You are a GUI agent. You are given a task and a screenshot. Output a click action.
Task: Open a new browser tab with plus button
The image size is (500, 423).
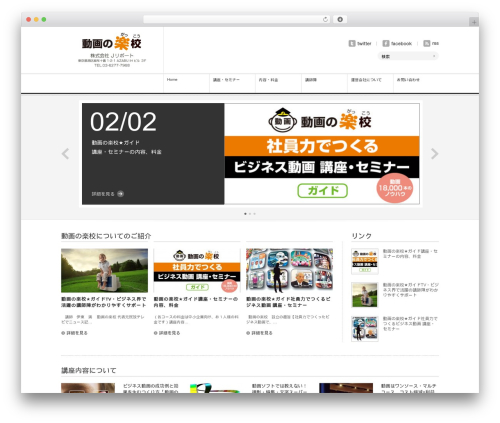coord(474,22)
